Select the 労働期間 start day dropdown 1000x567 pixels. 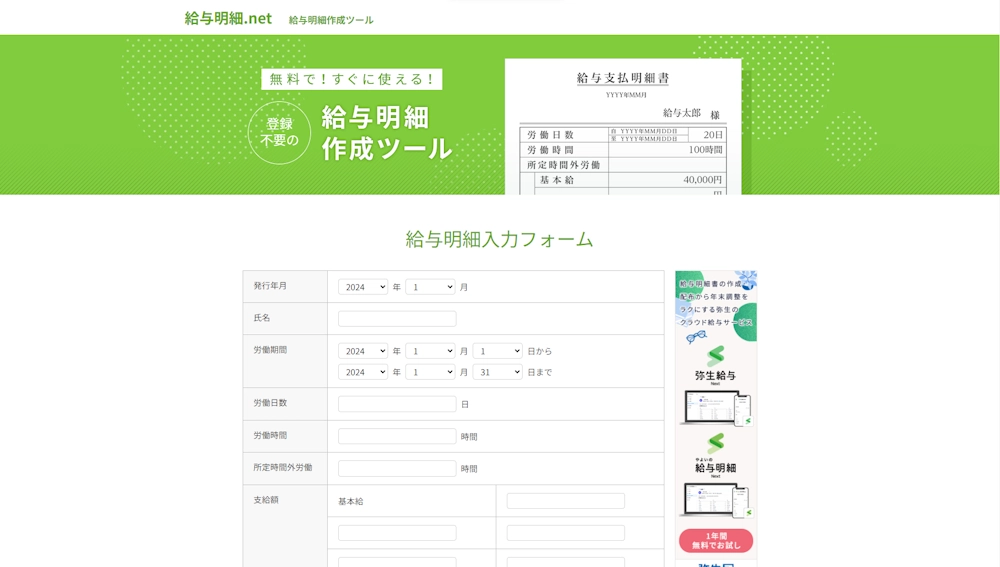[497, 351]
